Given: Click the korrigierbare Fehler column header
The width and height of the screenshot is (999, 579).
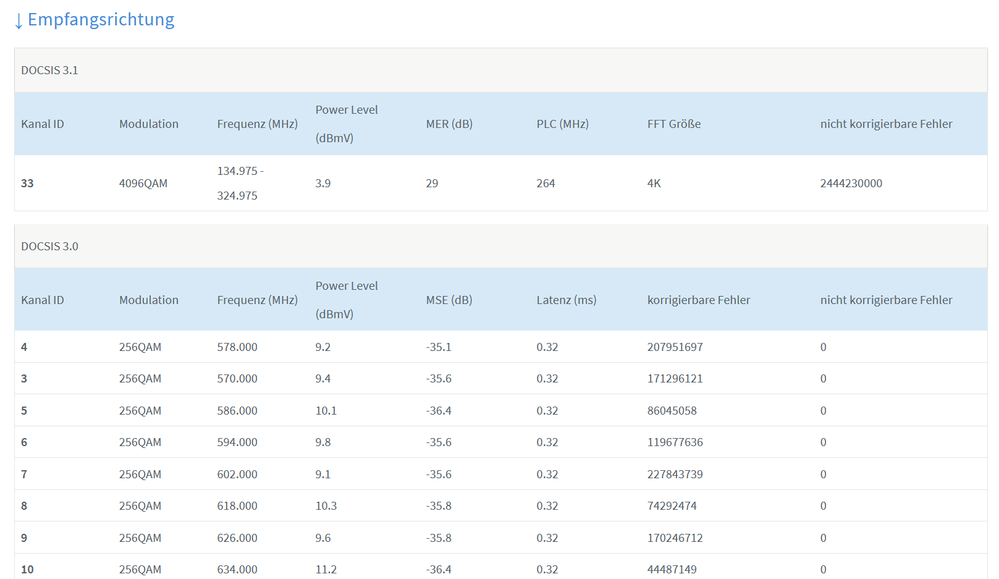Looking at the screenshot, I should tap(699, 300).
